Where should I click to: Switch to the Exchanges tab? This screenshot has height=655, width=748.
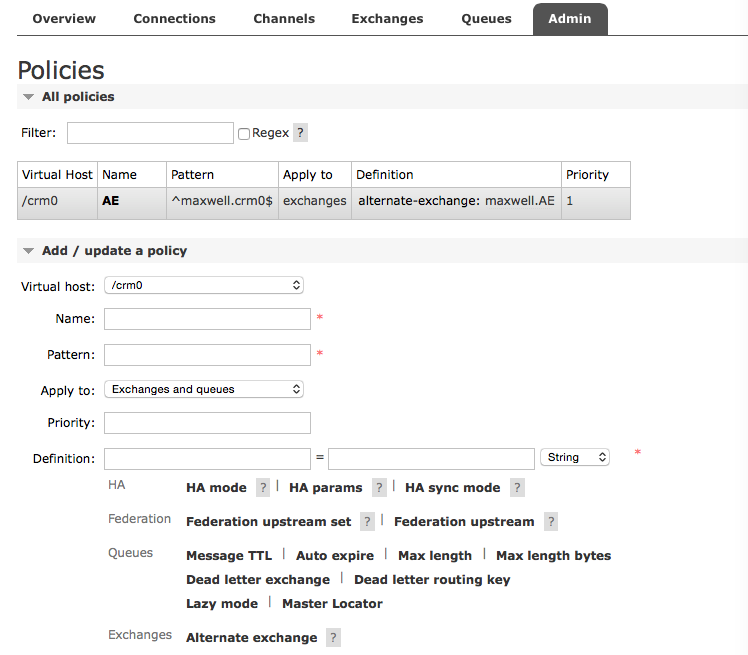(387, 19)
